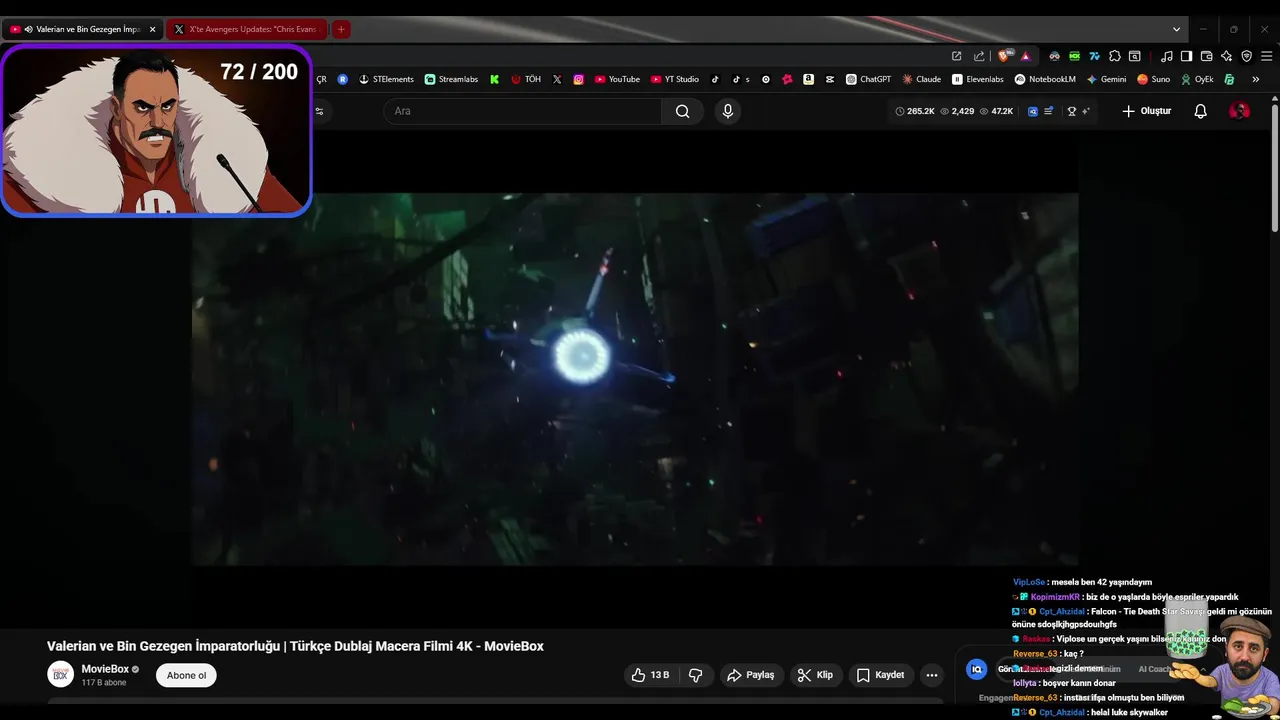Open more actions three-dot menu
This screenshot has height=720, width=1280.
[x=932, y=675]
